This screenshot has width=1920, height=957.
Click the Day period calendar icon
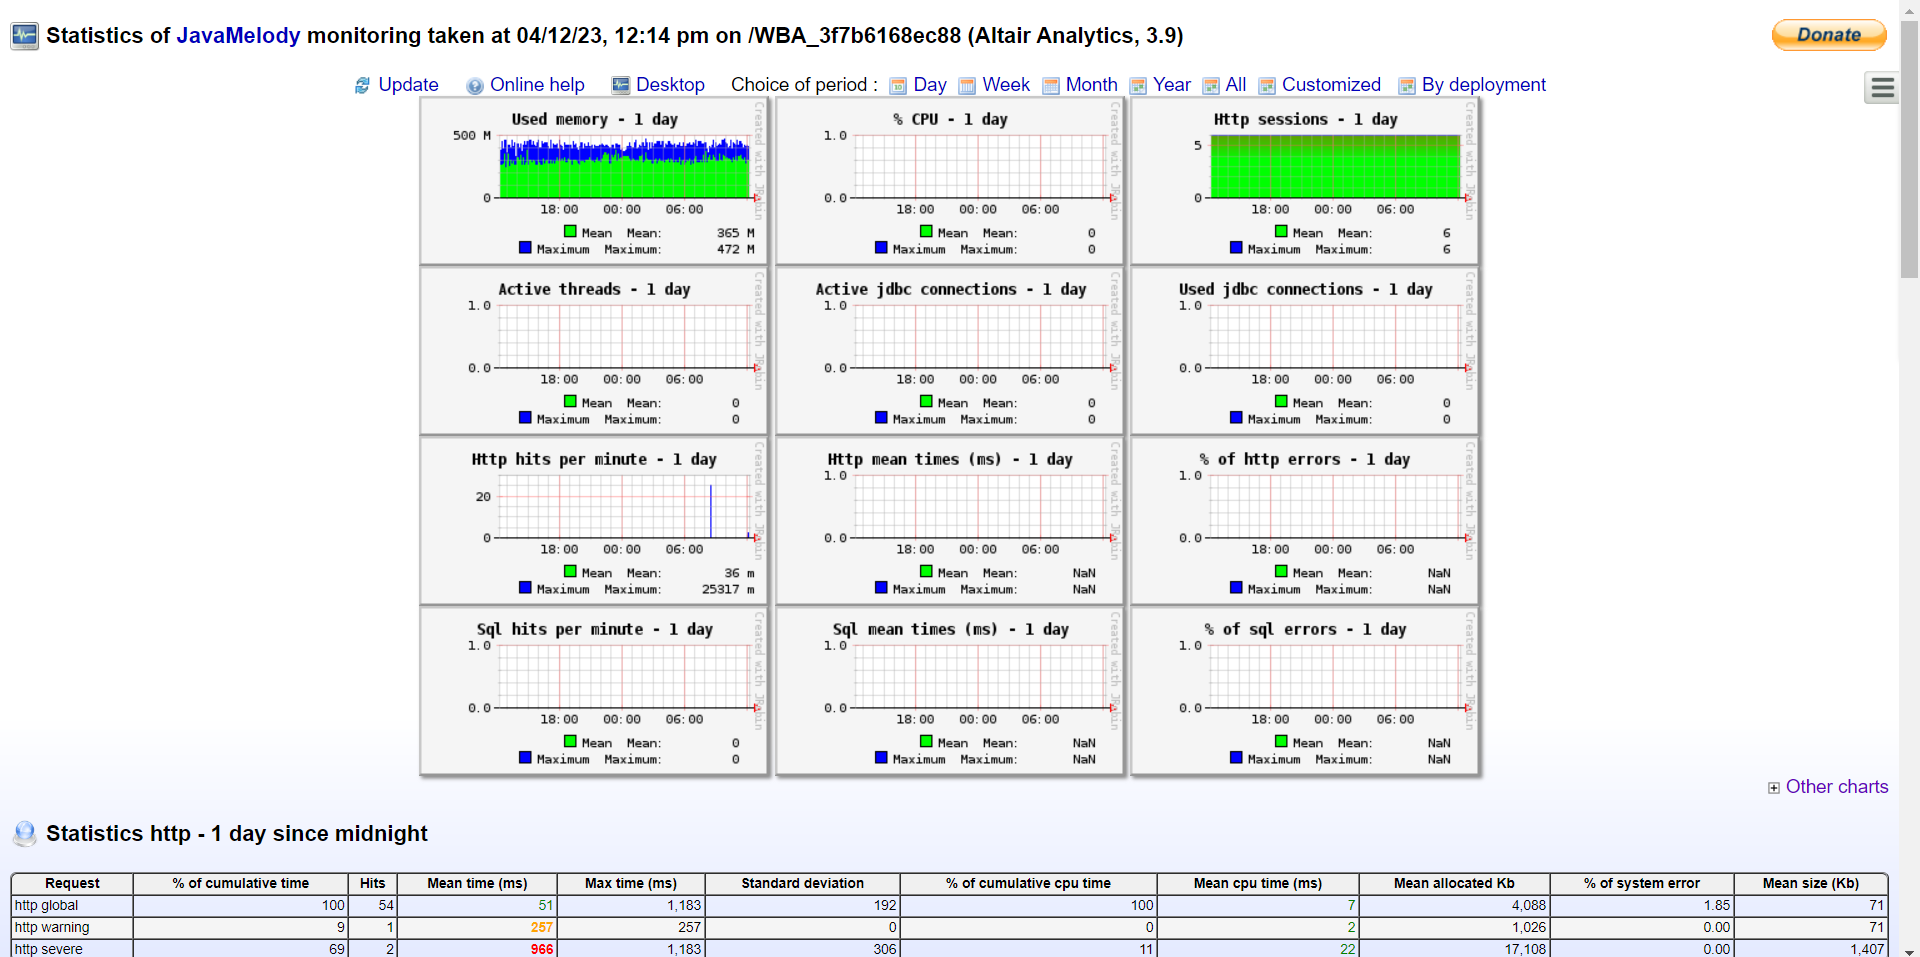898,86
